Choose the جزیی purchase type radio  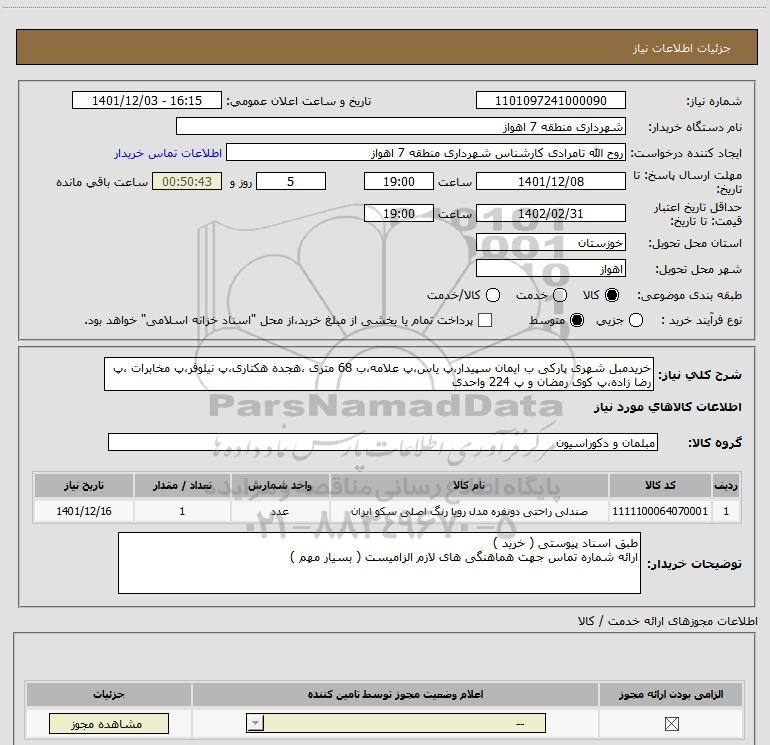tap(636, 320)
